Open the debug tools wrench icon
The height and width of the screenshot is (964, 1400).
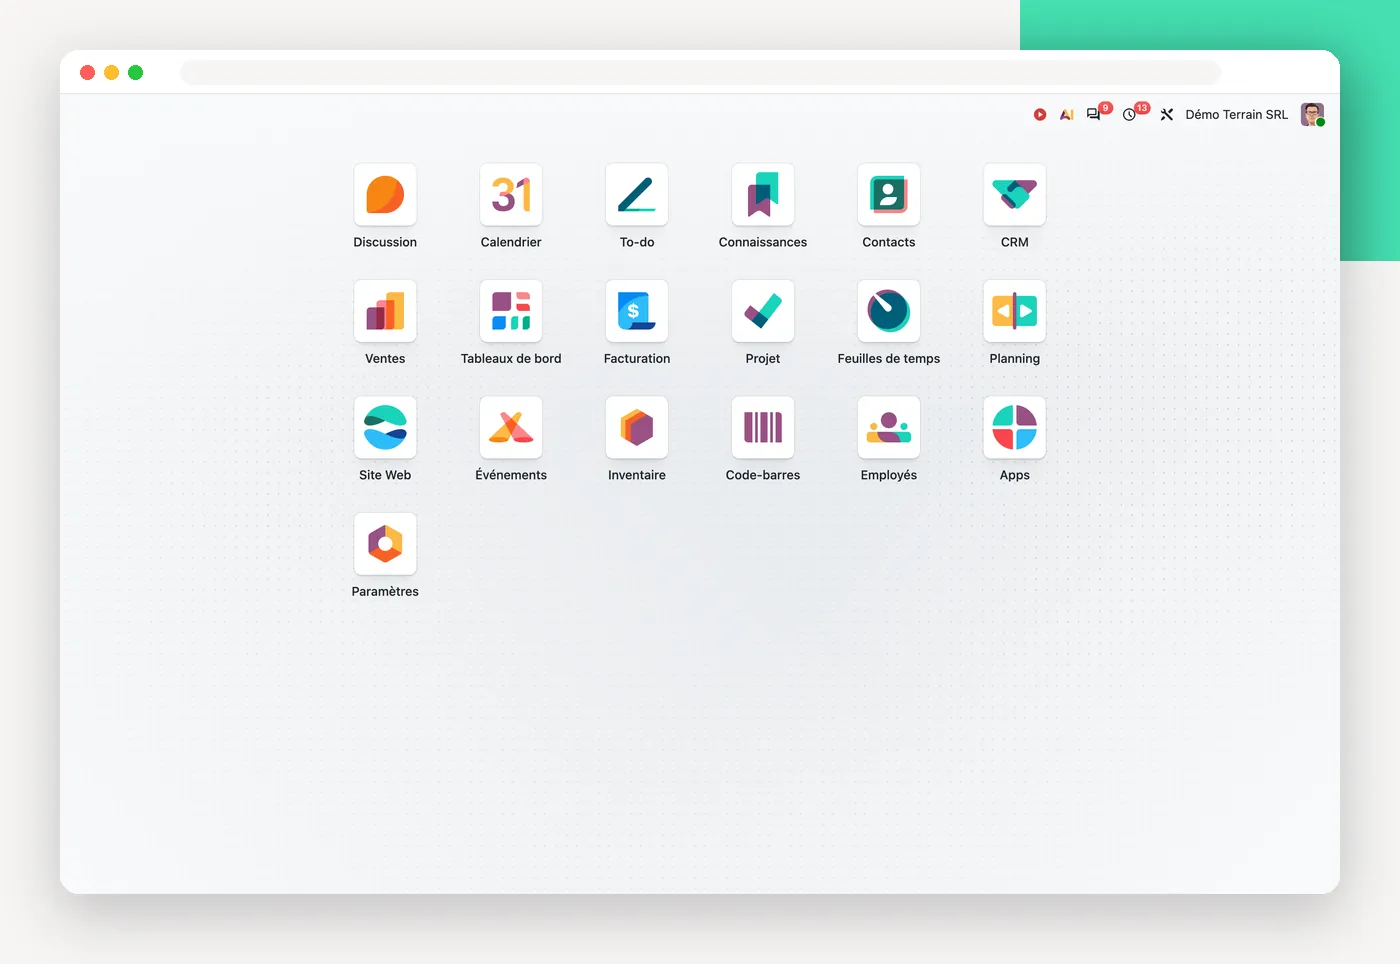click(x=1167, y=115)
